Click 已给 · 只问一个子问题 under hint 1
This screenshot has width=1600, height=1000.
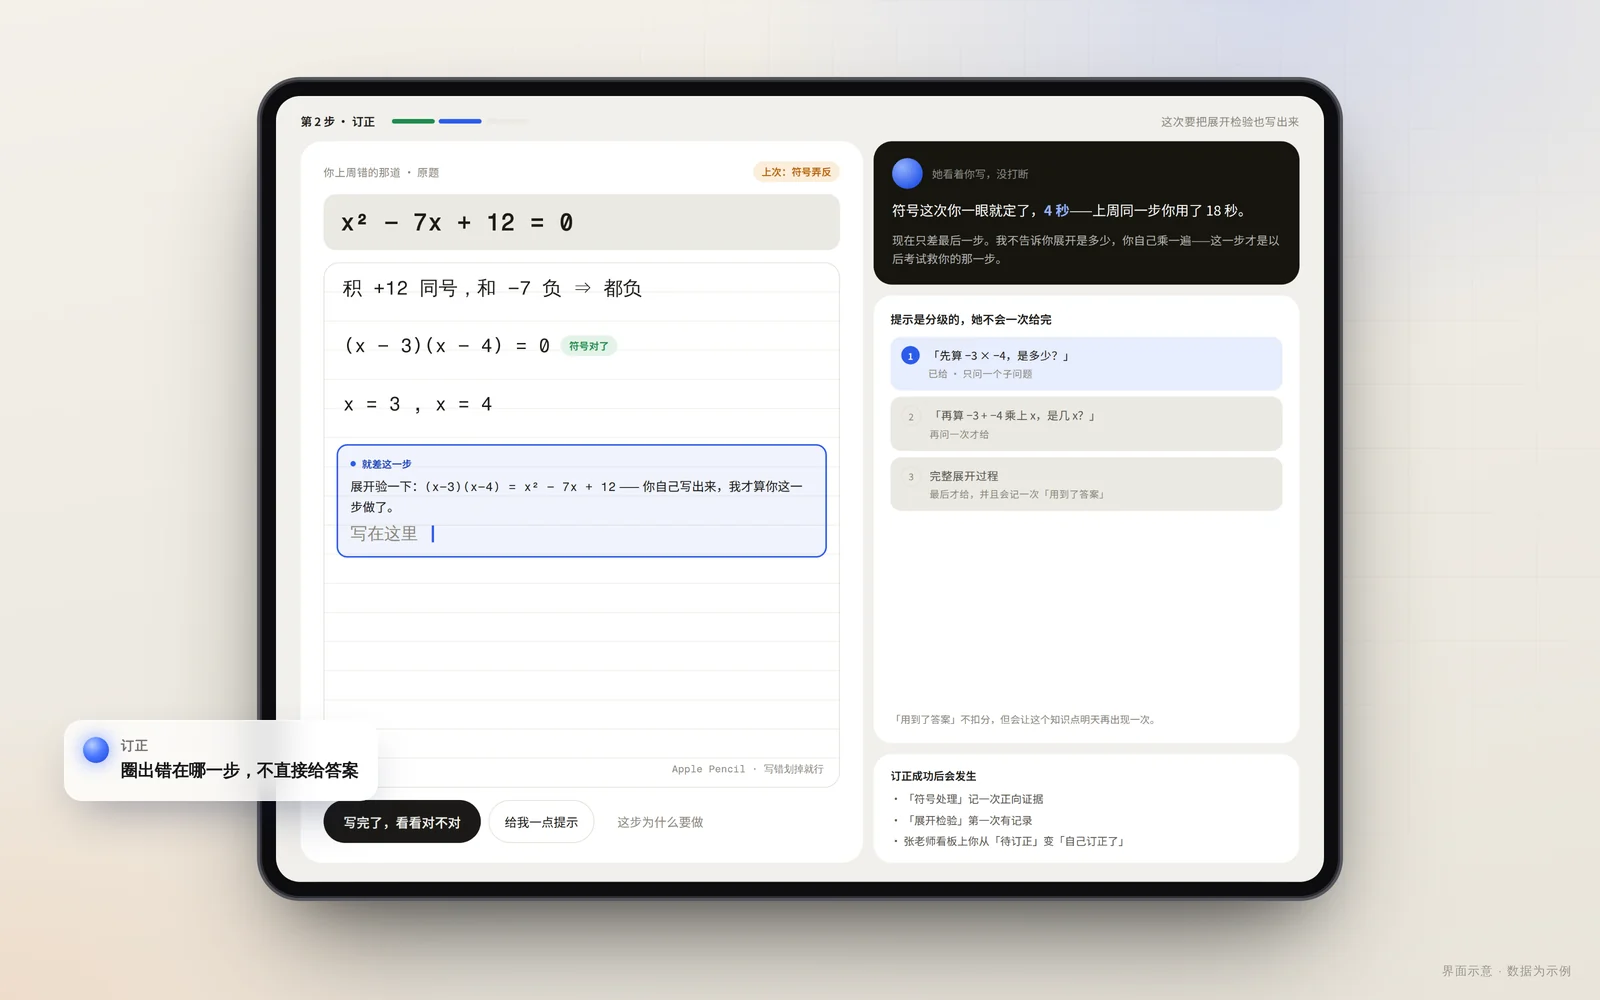980,374
